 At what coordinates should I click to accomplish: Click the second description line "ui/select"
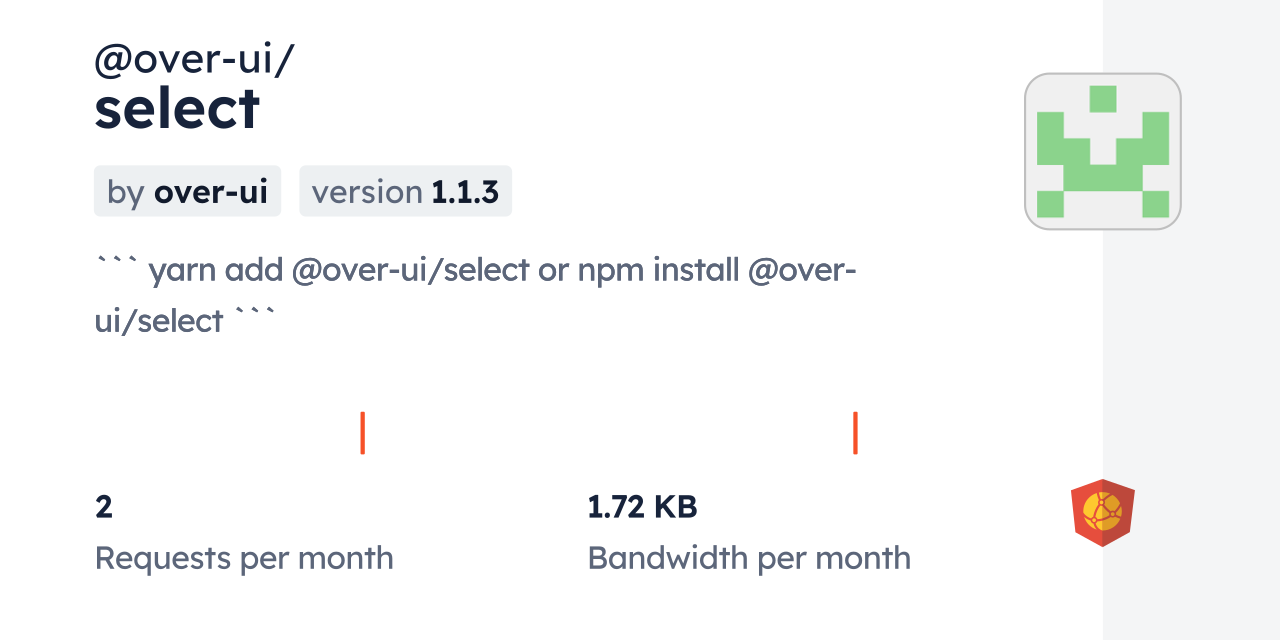pos(160,321)
